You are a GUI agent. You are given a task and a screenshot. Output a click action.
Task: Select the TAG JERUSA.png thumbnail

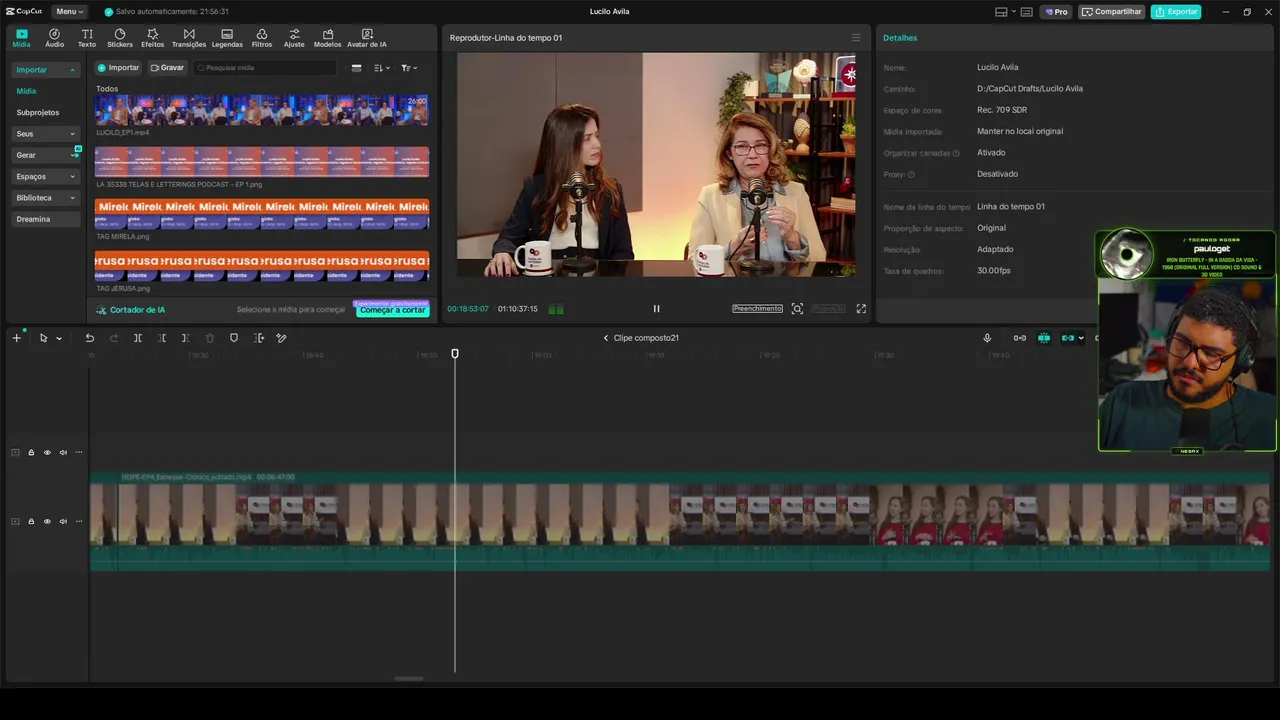262,266
